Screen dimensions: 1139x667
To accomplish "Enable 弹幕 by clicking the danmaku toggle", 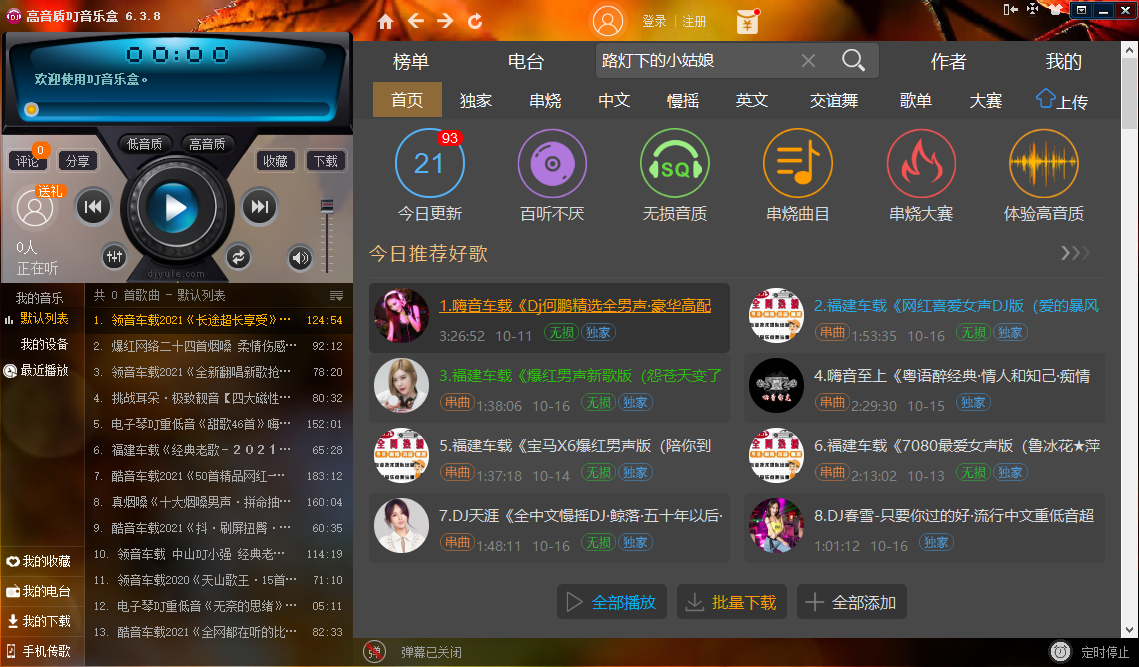I will coord(374,651).
